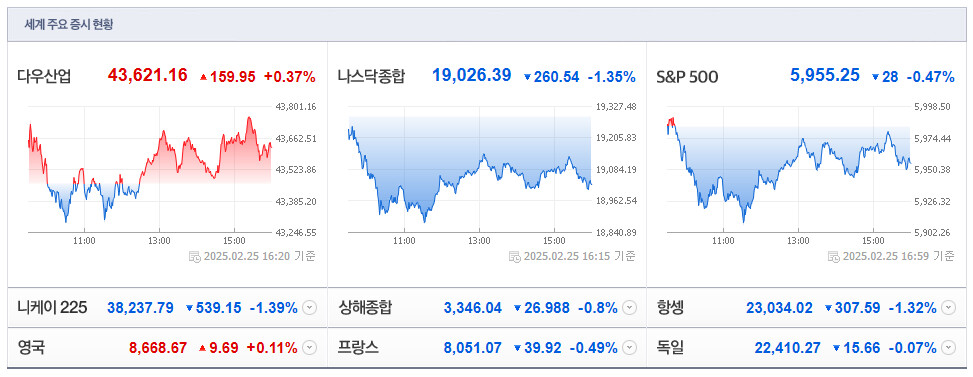Screen dimensions: 973x377
Task: Click the S&P 500 blue down-arrow indicator
Action: point(875,78)
